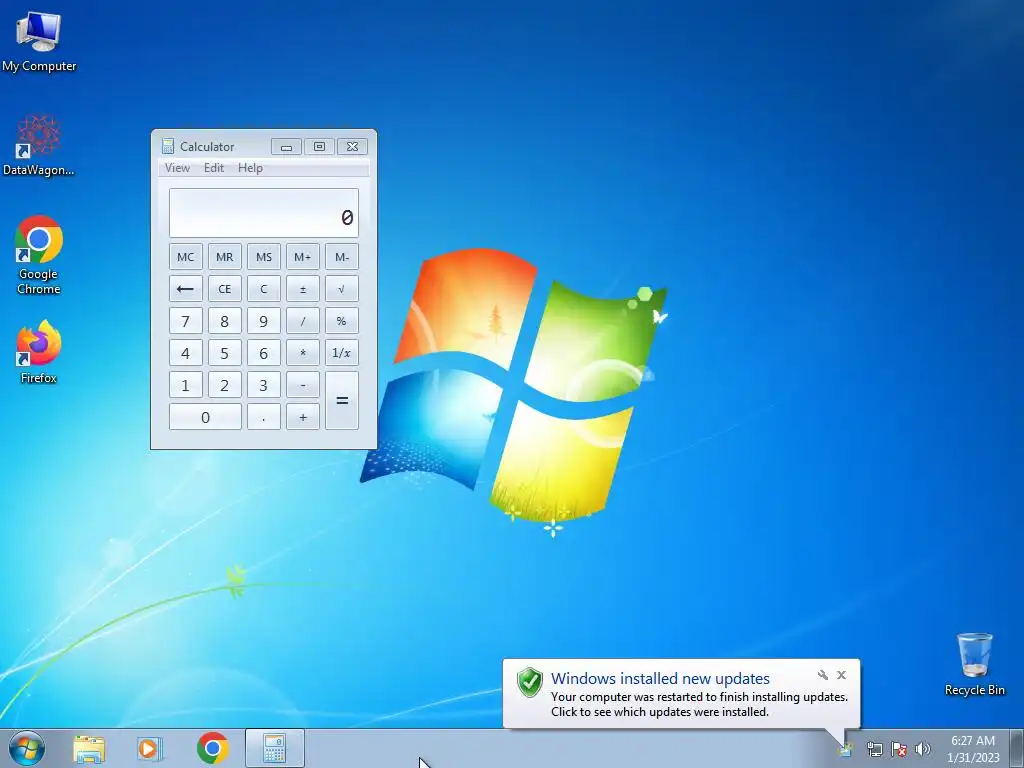Click the M+ memory add button
This screenshot has height=768, width=1024.
[x=302, y=257]
